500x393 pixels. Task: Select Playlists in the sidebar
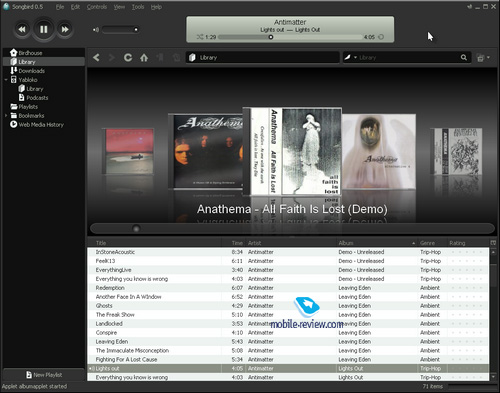(x=44, y=107)
